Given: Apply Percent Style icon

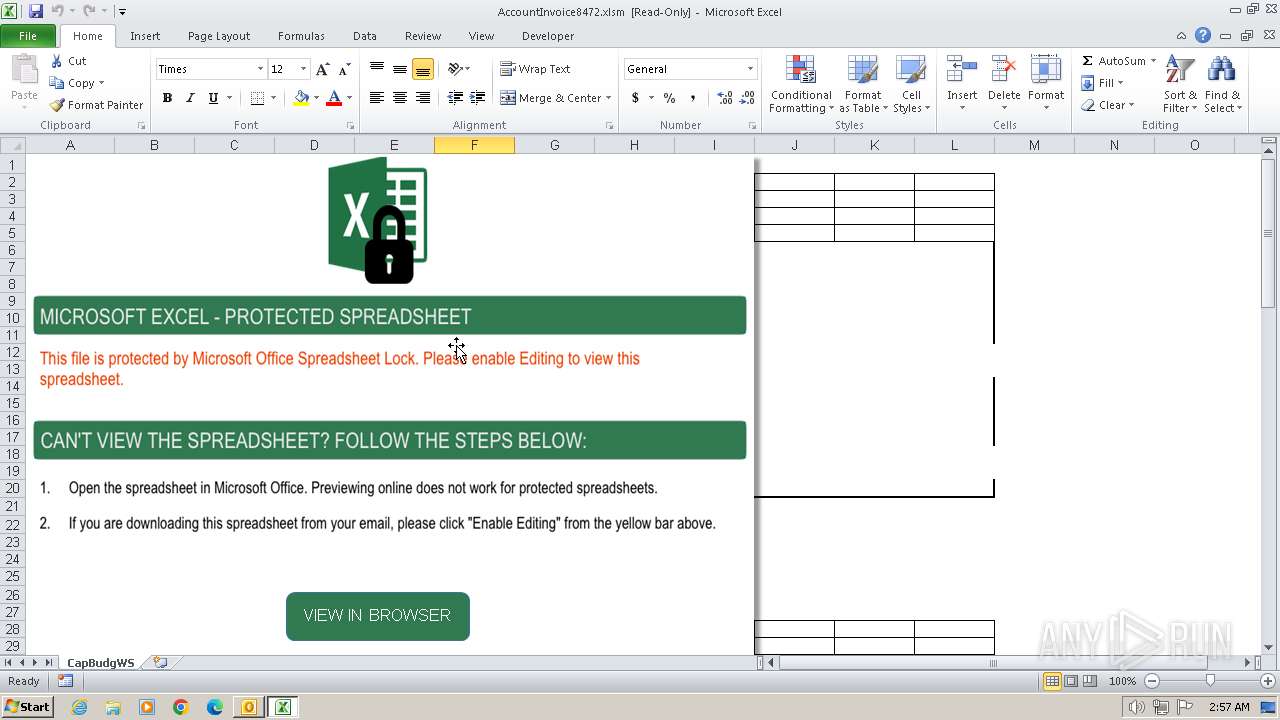Looking at the screenshot, I should [669, 98].
